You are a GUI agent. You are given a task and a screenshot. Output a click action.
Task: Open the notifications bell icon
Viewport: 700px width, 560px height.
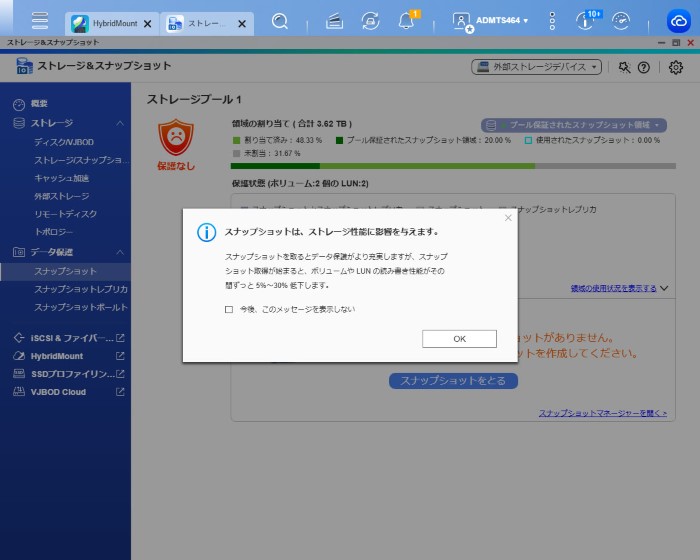406,21
